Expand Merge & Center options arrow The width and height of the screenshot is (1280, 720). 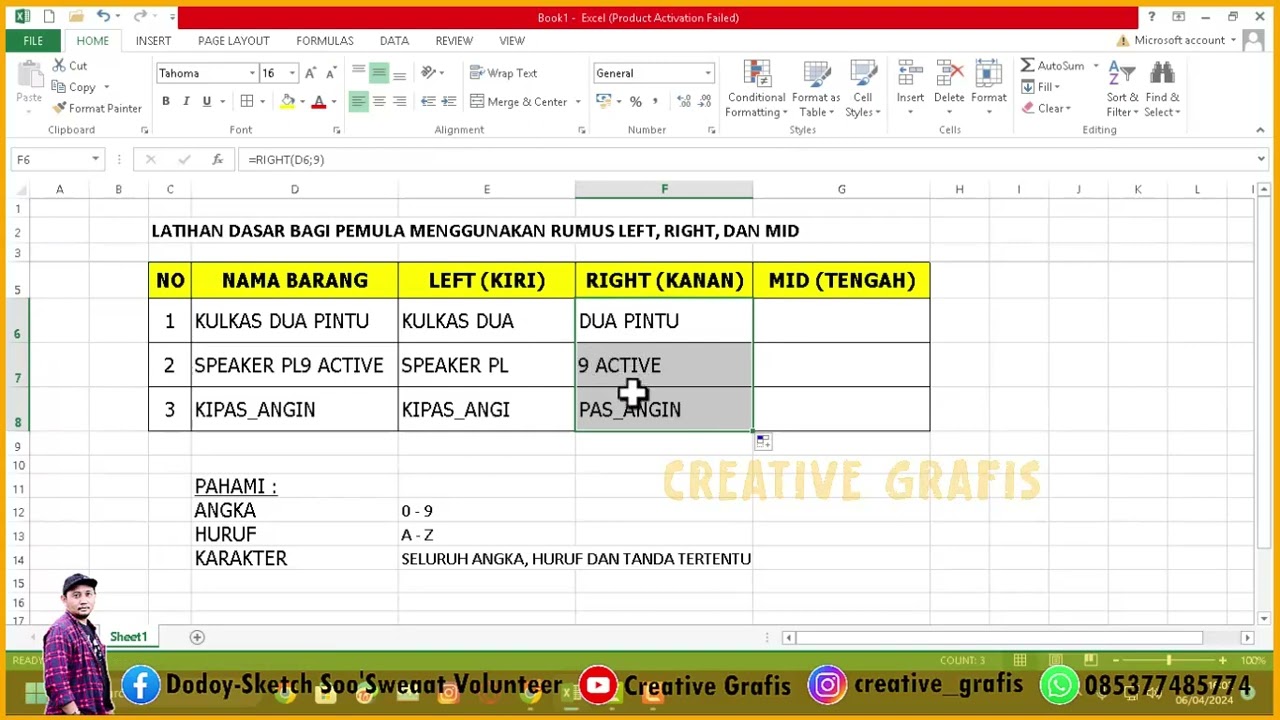[x=578, y=101]
